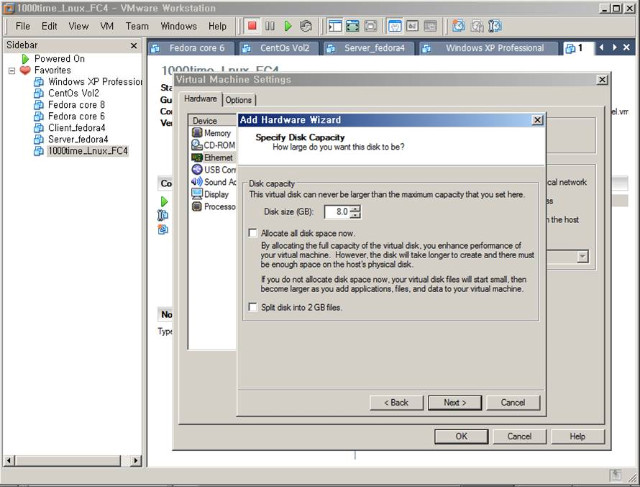Select the Processors device icon
Screen dimensions: 640x487
197,207
